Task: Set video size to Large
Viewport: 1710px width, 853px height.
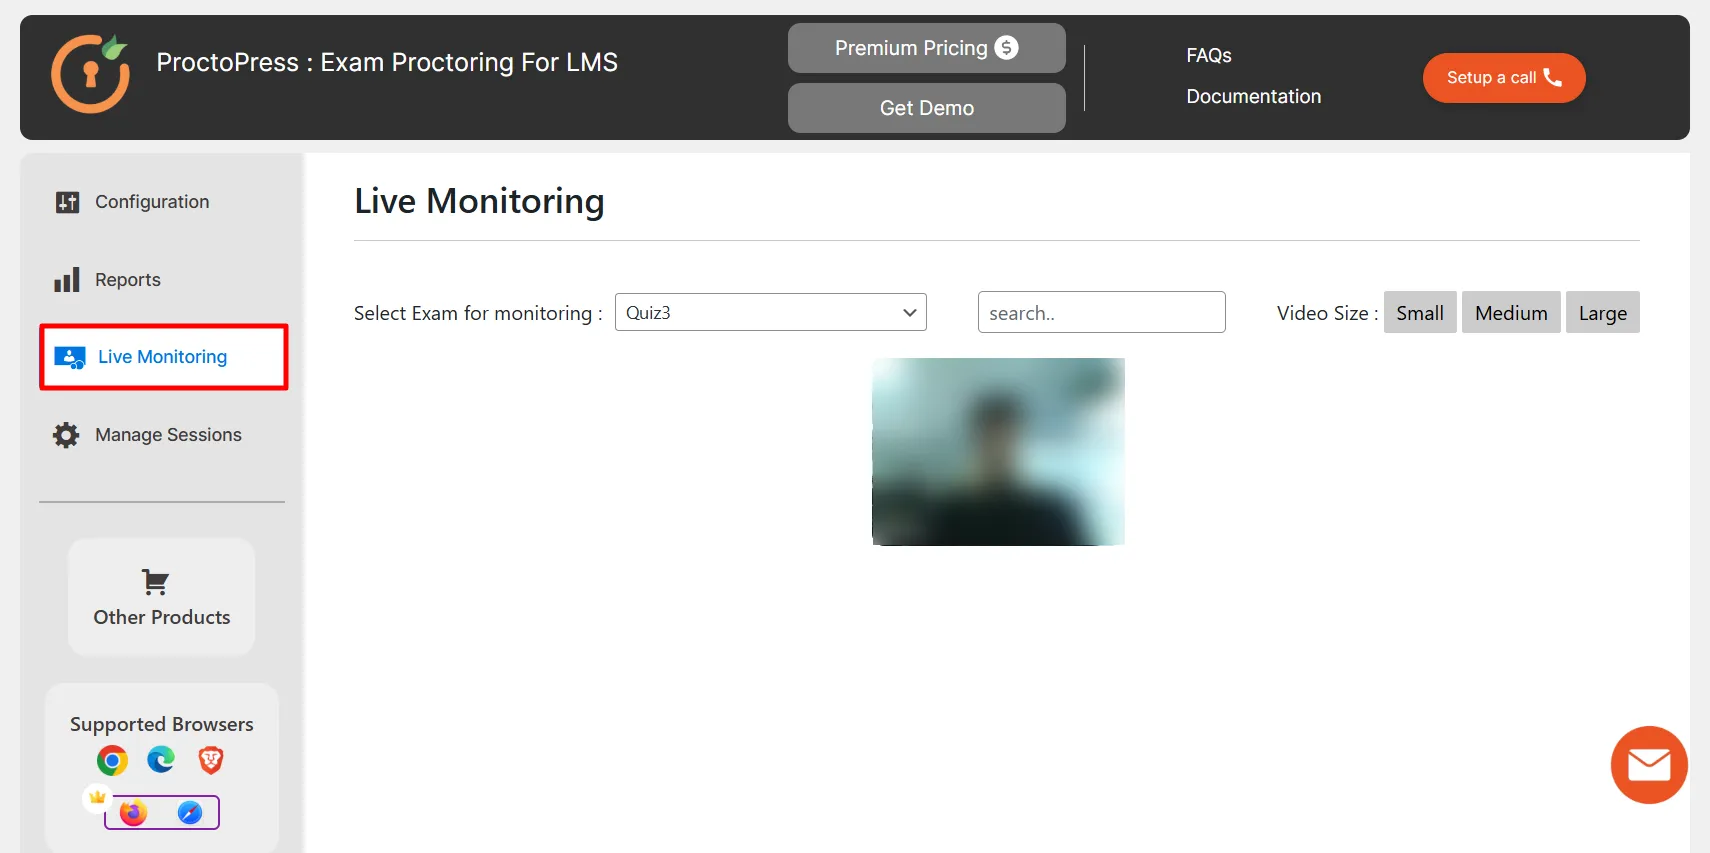Action: click(x=1603, y=313)
